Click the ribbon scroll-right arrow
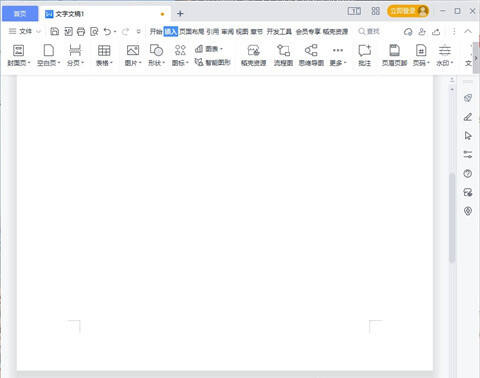The height and width of the screenshot is (378, 480). [x=476, y=58]
